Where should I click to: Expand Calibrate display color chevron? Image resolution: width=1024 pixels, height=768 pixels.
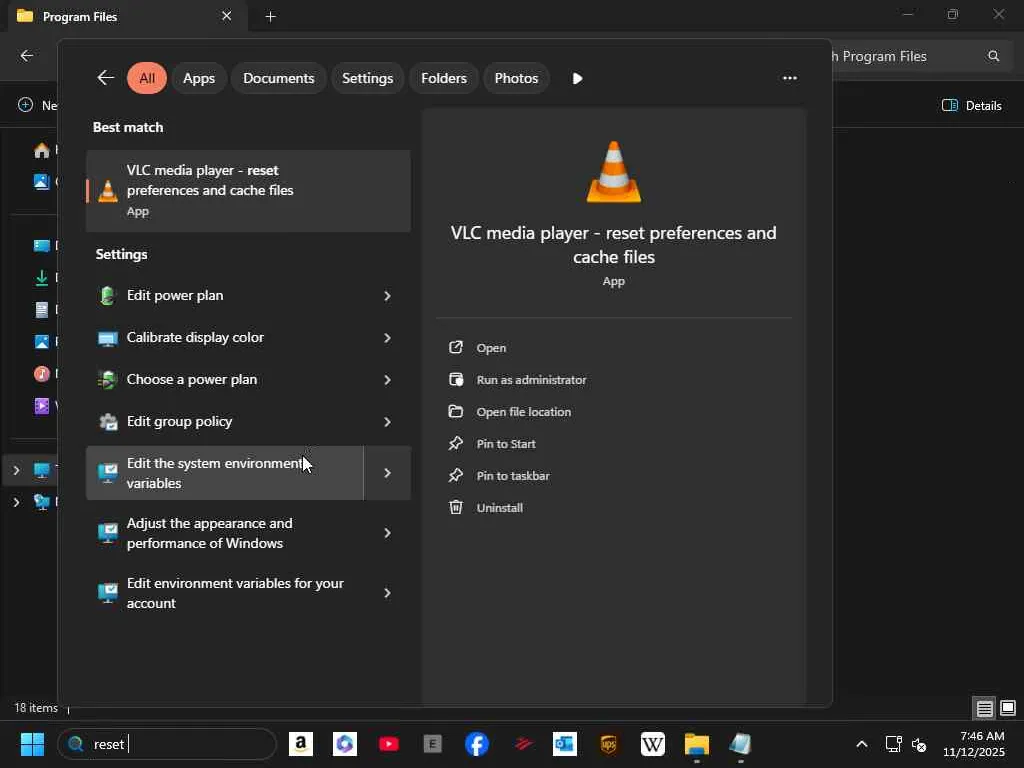click(387, 338)
